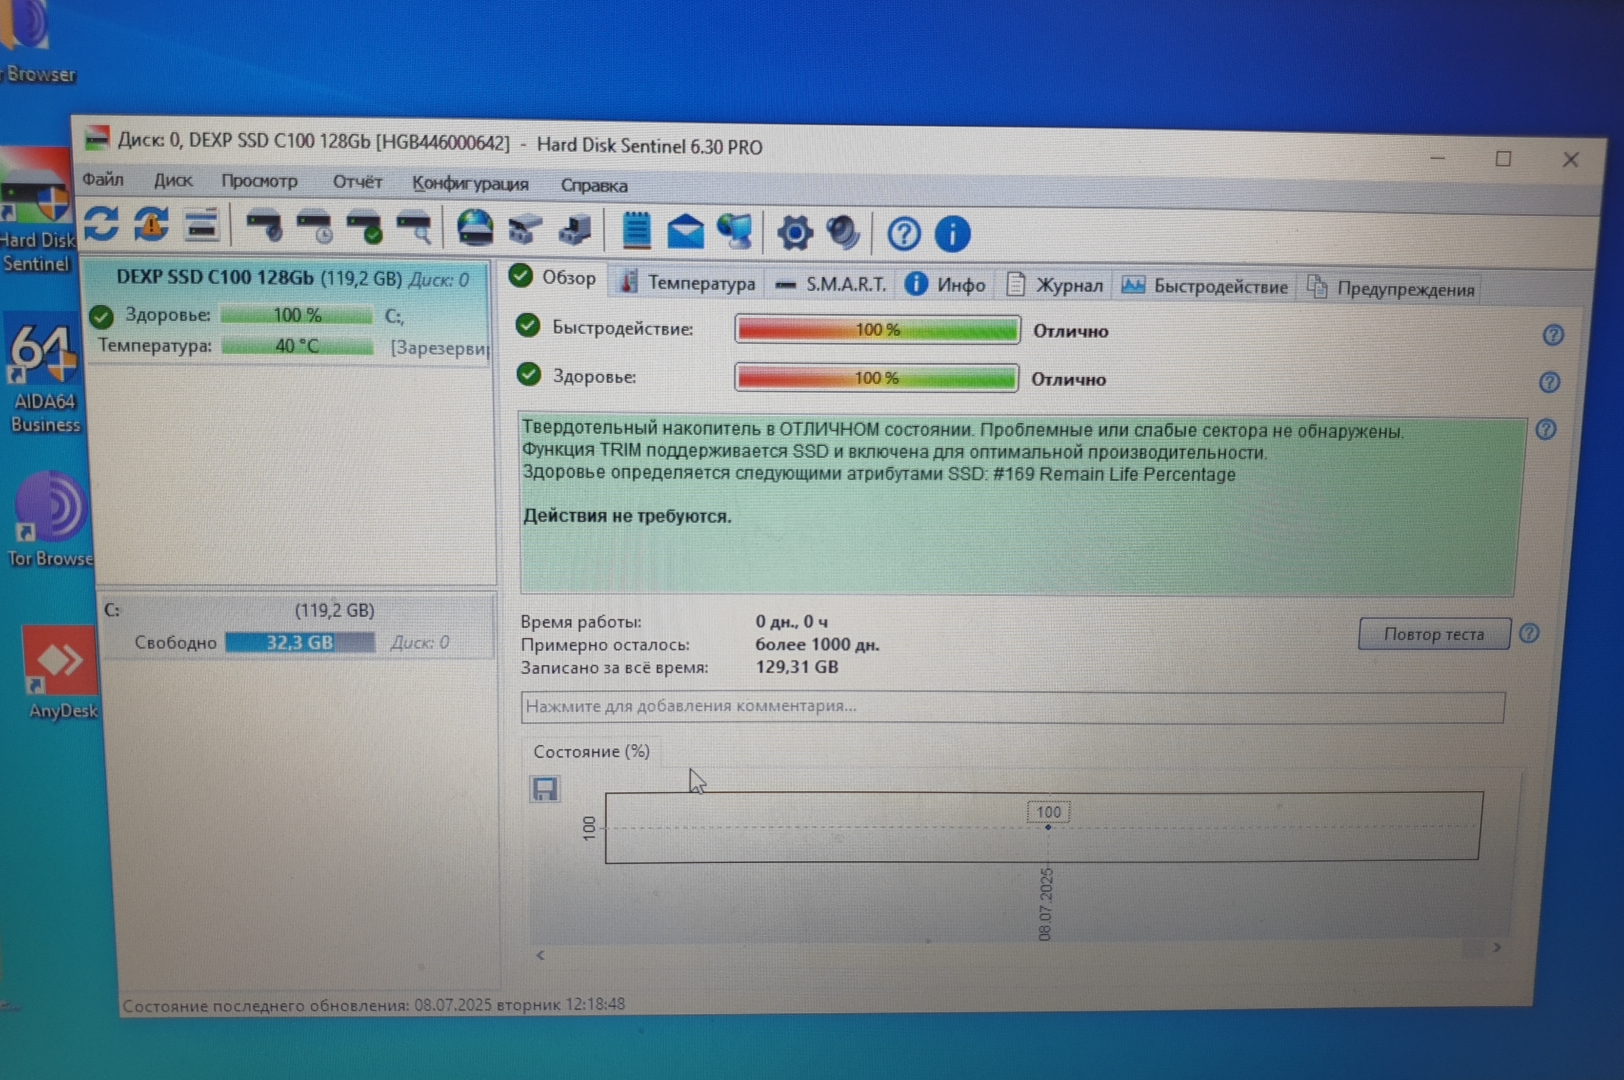Click the grey disk stack toolbar icon
This screenshot has width=1624, height=1080.
point(525,230)
